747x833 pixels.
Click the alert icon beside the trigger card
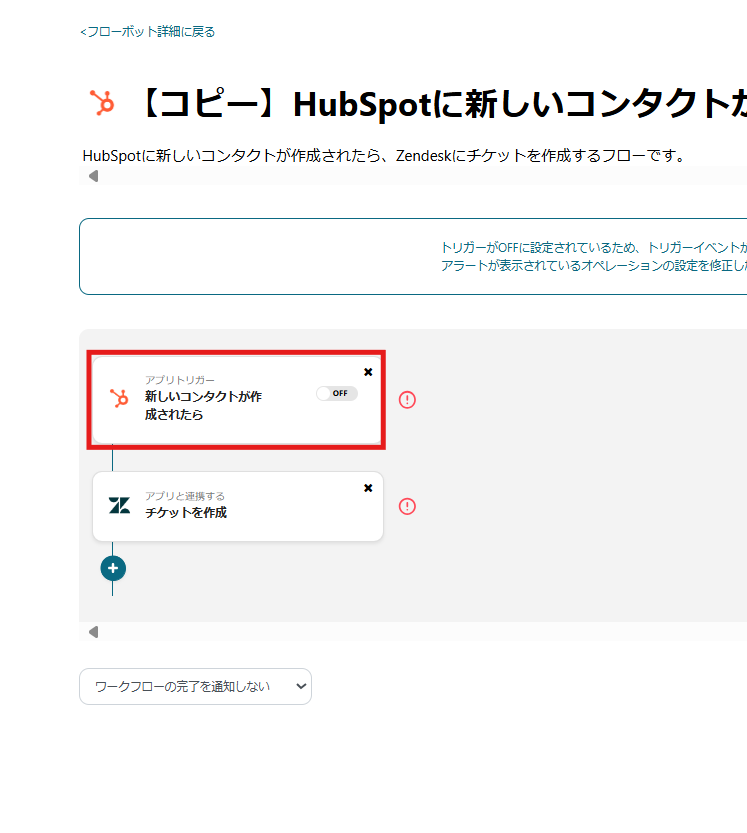[408, 400]
